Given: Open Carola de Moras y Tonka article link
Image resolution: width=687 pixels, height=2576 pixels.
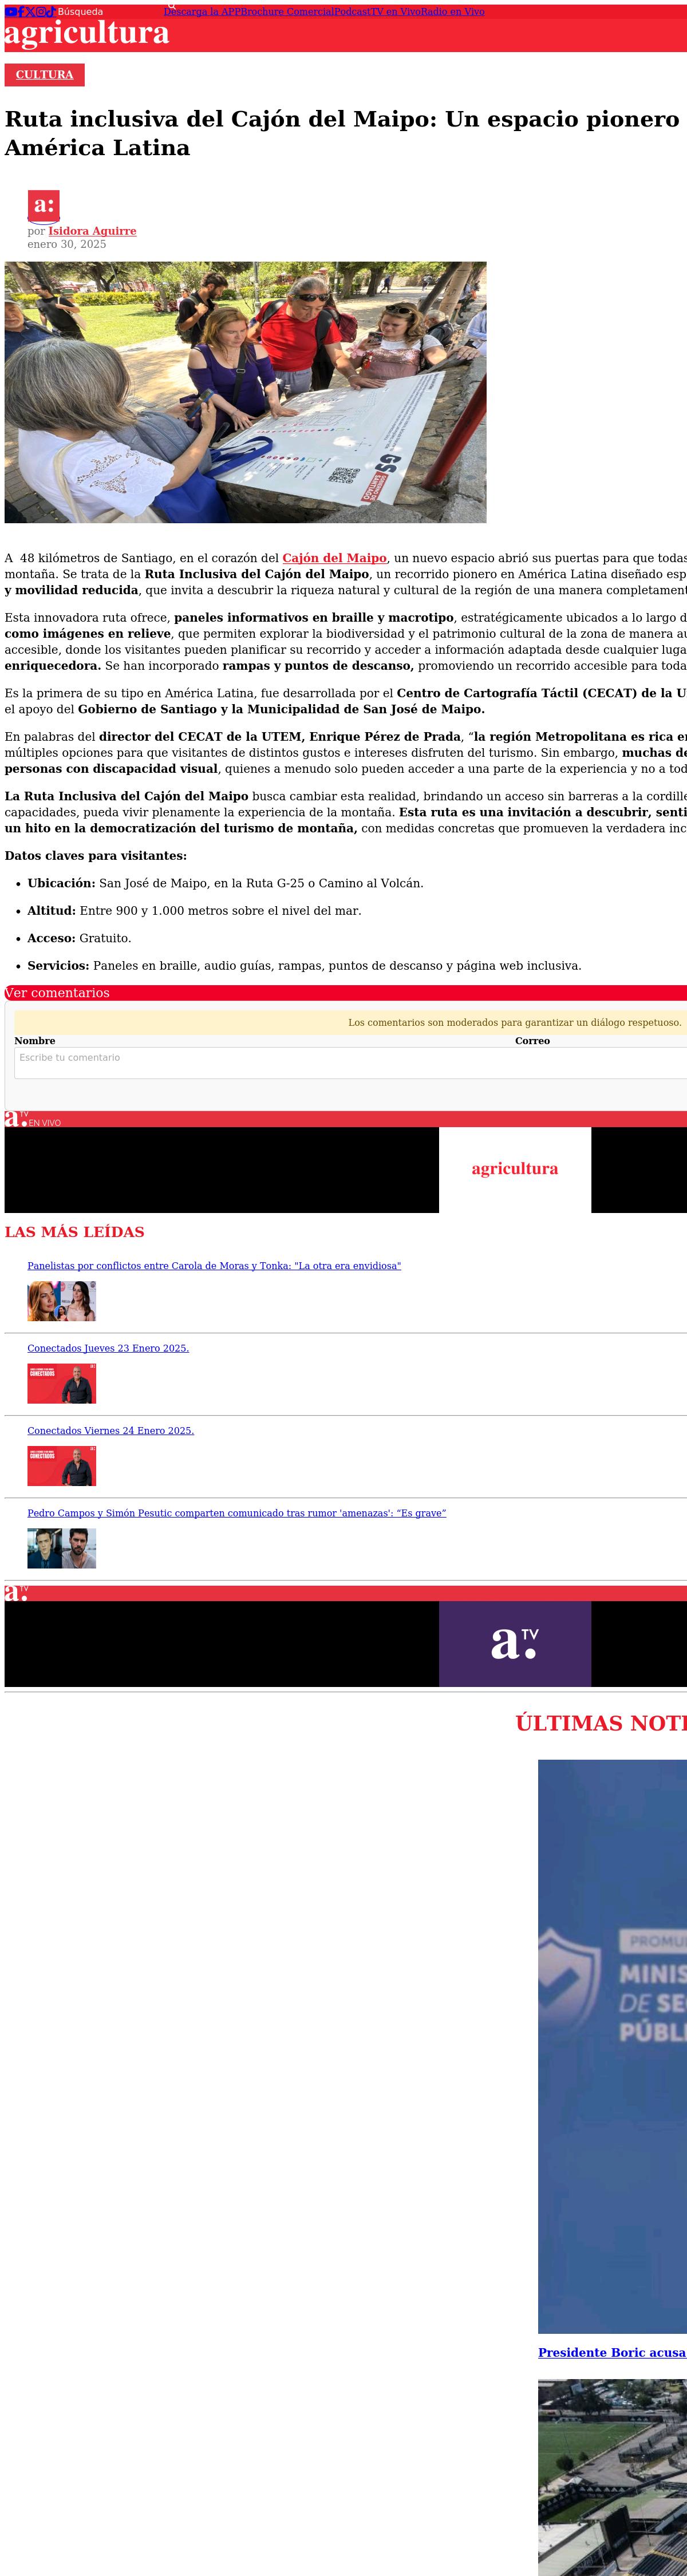Looking at the screenshot, I should pos(214,1266).
